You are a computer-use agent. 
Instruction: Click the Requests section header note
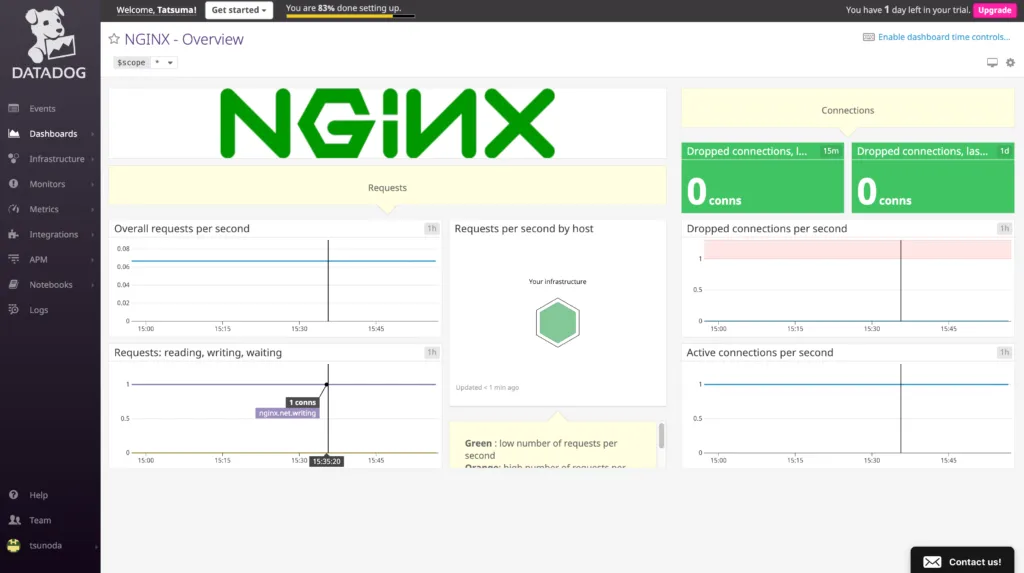click(387, 187)
